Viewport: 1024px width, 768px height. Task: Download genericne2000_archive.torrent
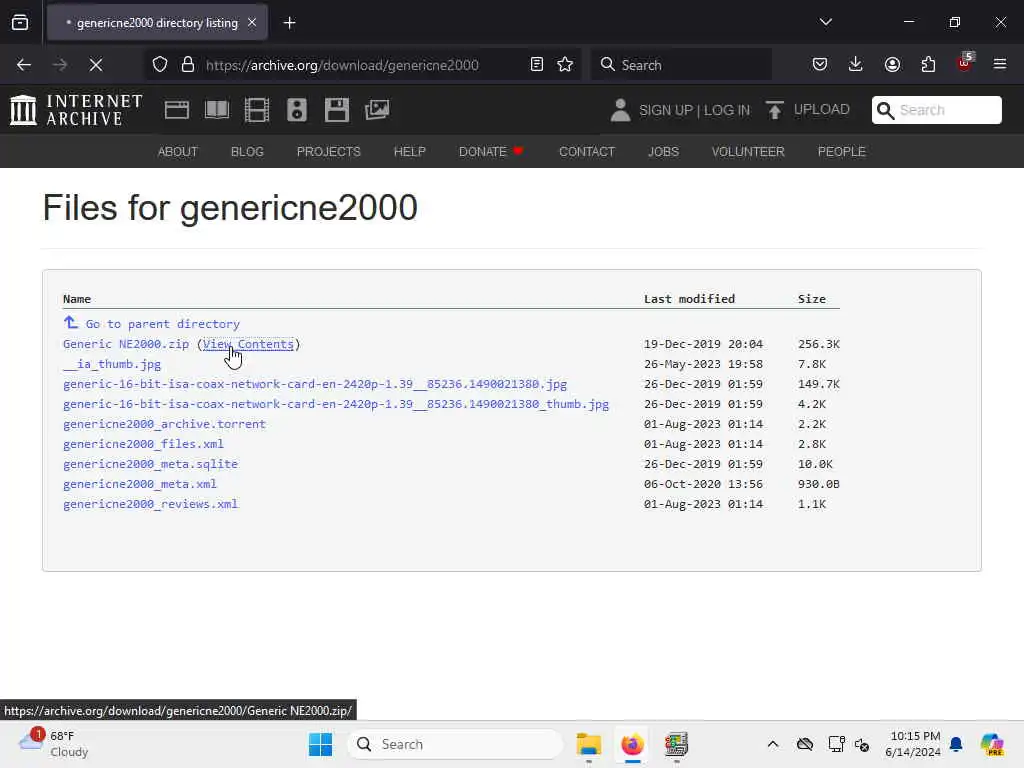[x=165, y=424]
